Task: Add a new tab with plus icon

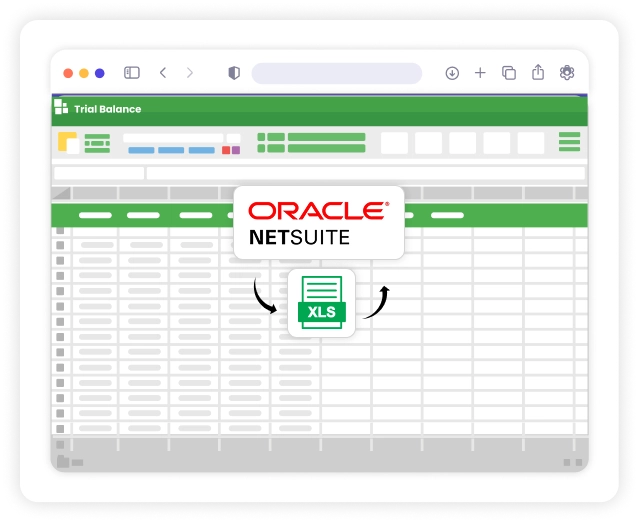Action: [480, 73]
